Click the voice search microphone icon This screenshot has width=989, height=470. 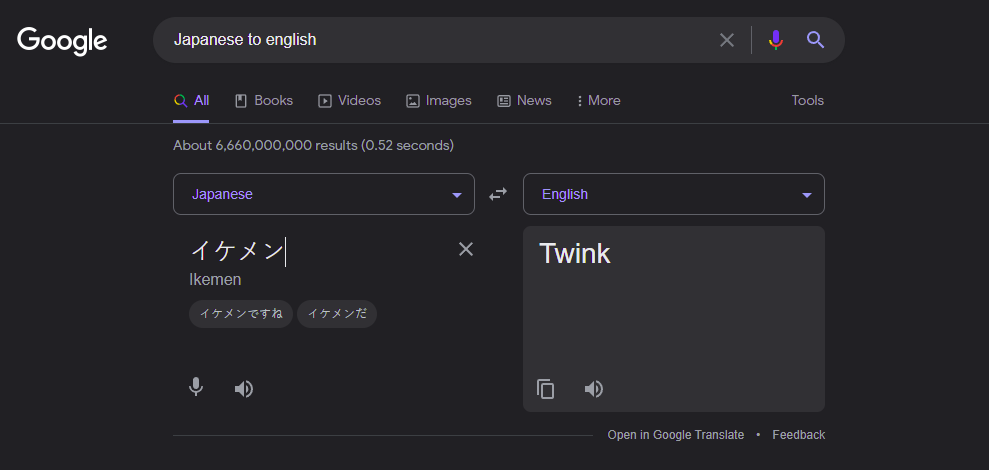click(x=775, y=40)
